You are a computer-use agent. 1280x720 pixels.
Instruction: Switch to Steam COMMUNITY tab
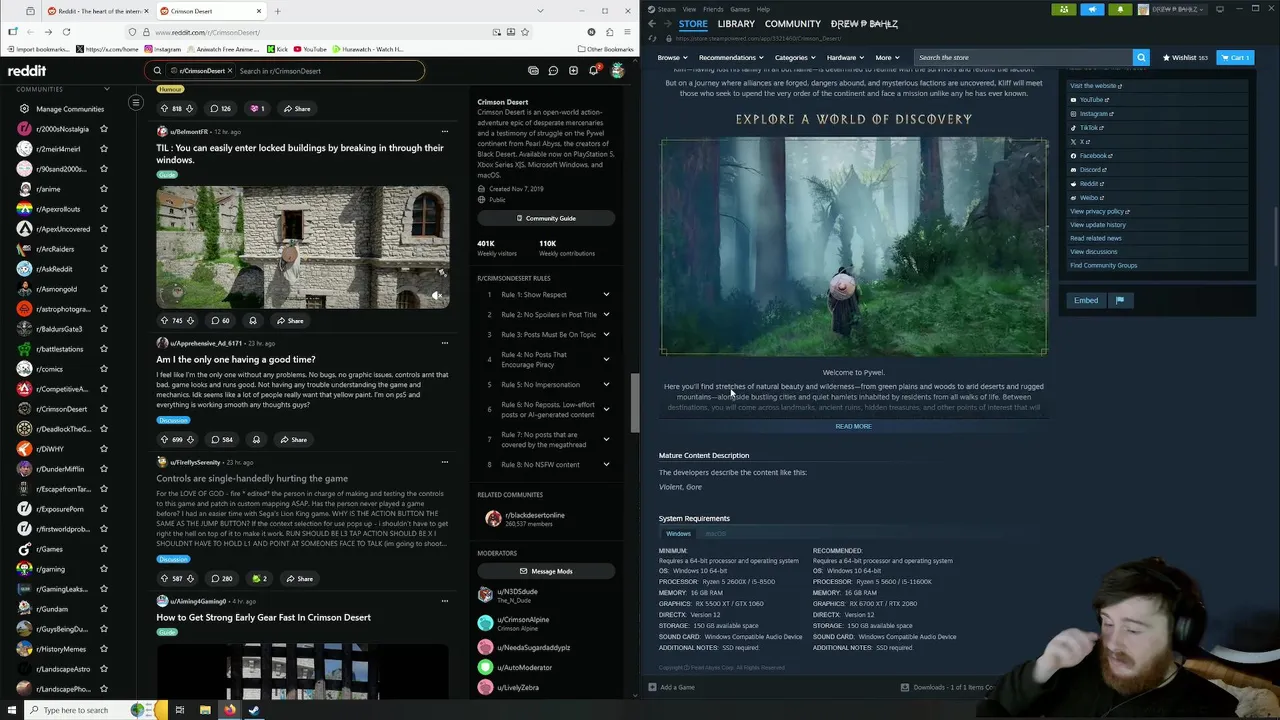[x=792, y=24]
